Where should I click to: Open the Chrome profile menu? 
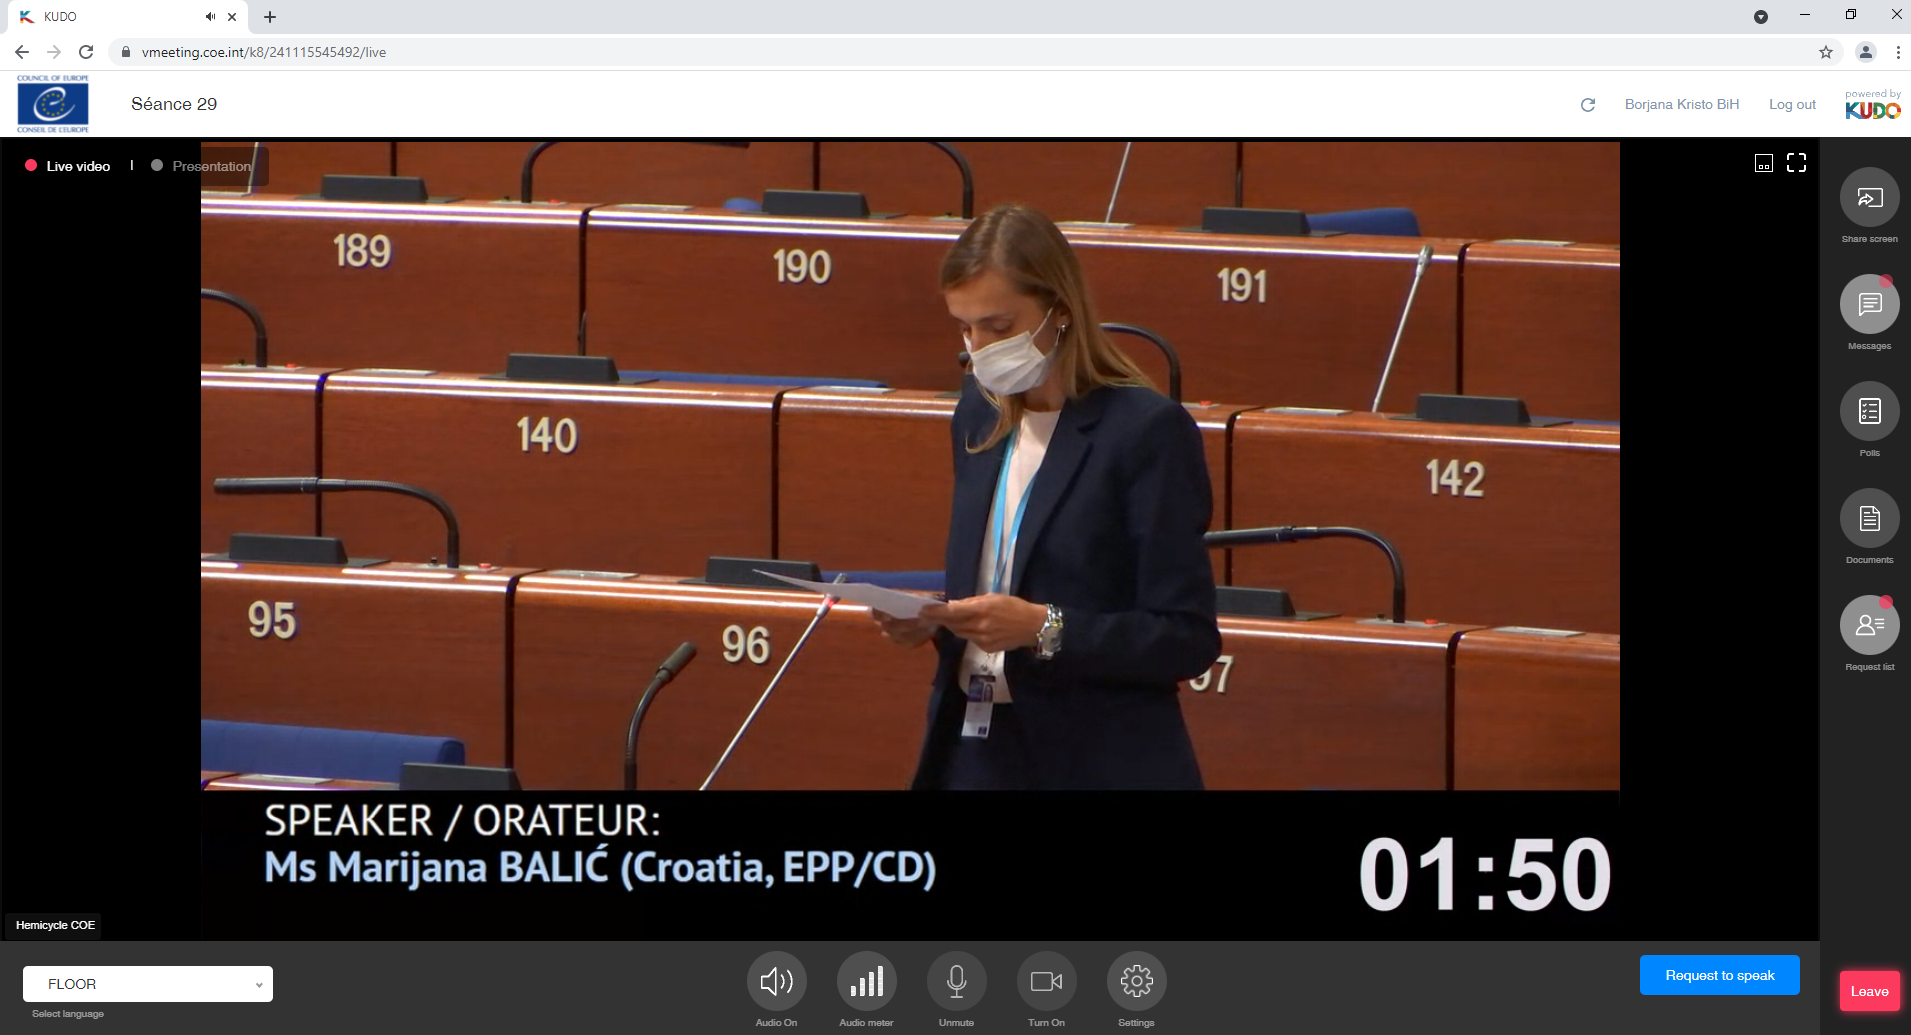(1865, 52)
